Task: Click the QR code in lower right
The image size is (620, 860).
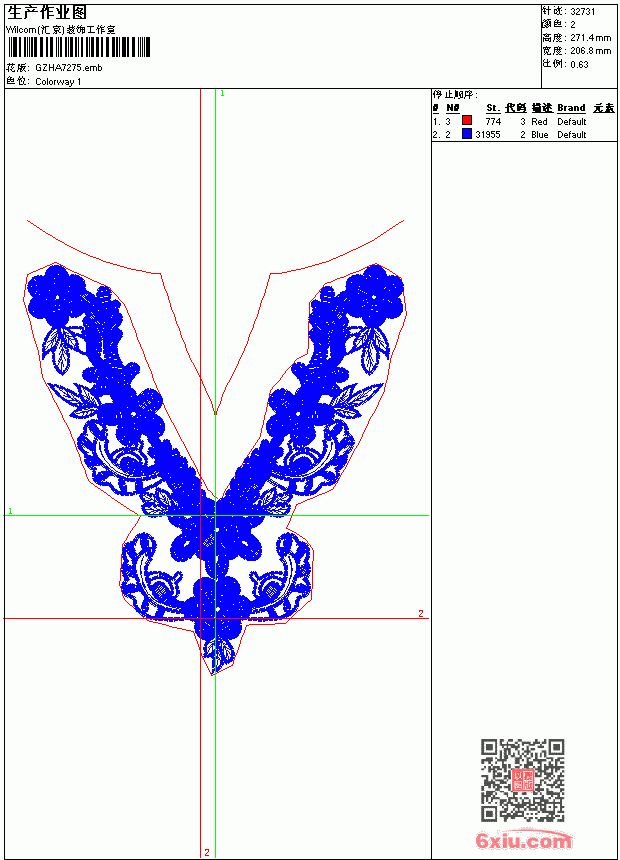Action: tap(522, 780)
